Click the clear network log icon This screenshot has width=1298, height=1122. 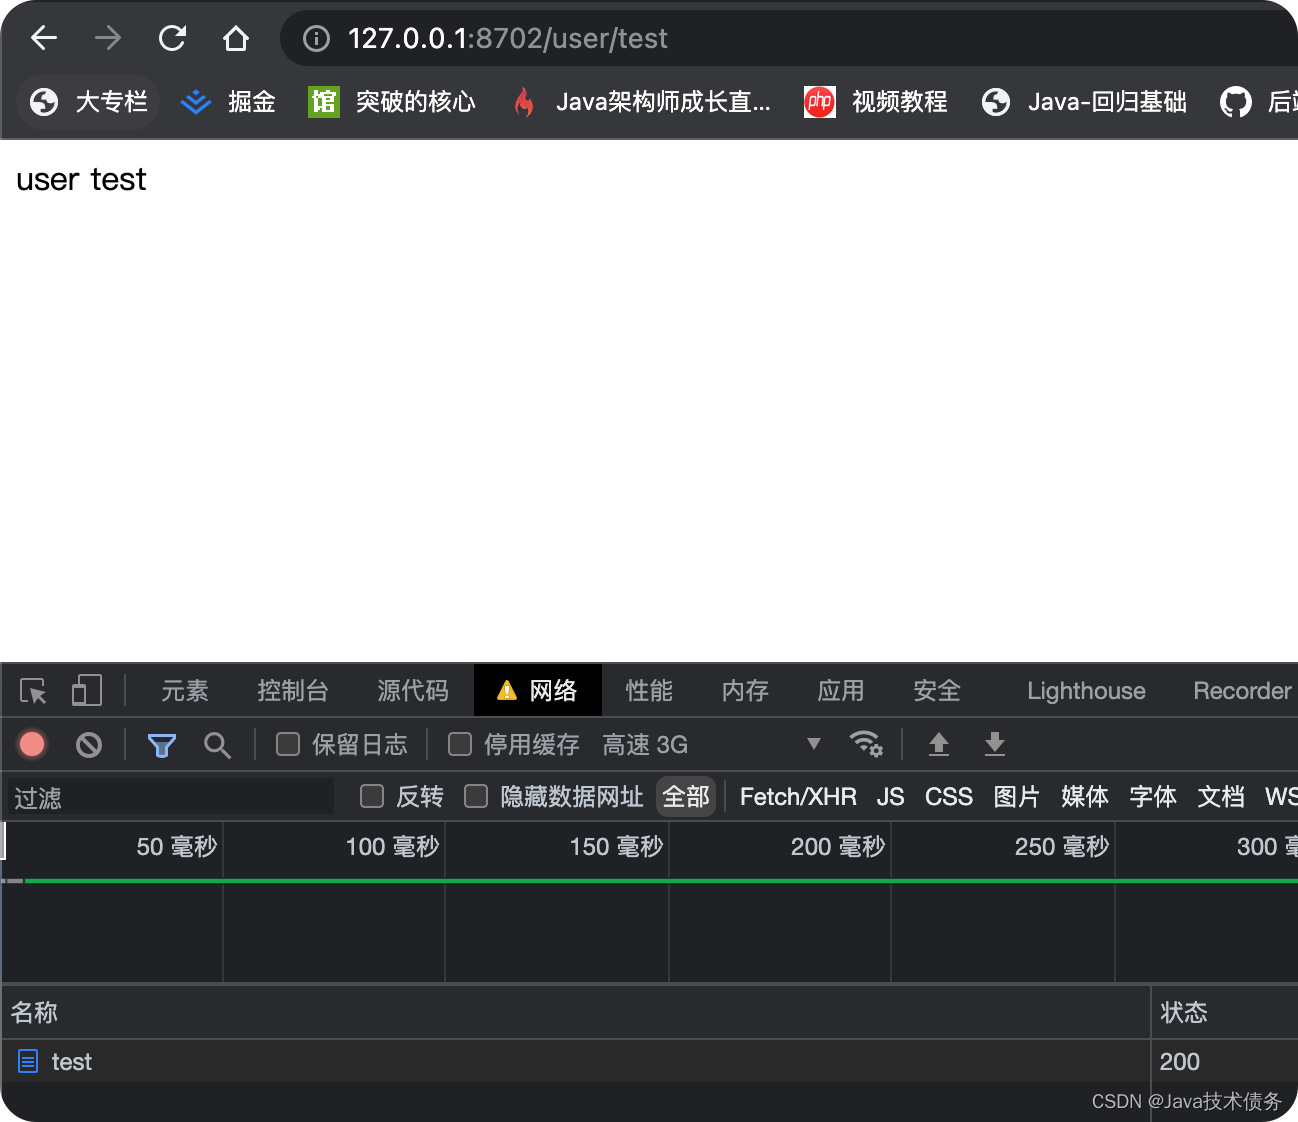click(90, 745)
